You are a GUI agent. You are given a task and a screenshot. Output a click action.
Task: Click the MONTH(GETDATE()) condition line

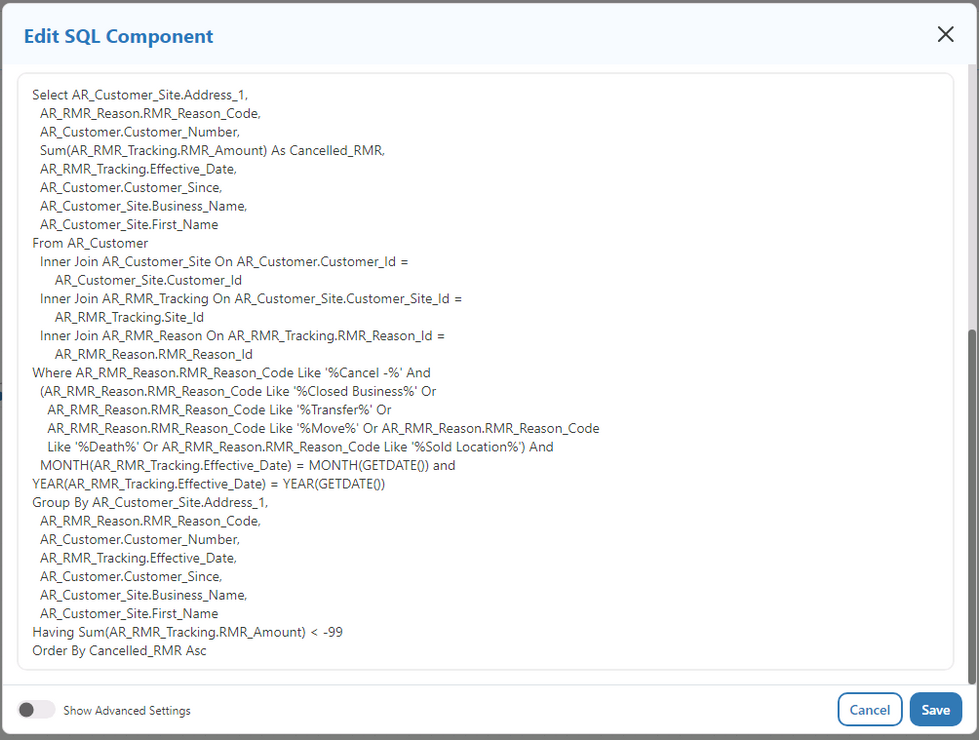pos(247,465)
